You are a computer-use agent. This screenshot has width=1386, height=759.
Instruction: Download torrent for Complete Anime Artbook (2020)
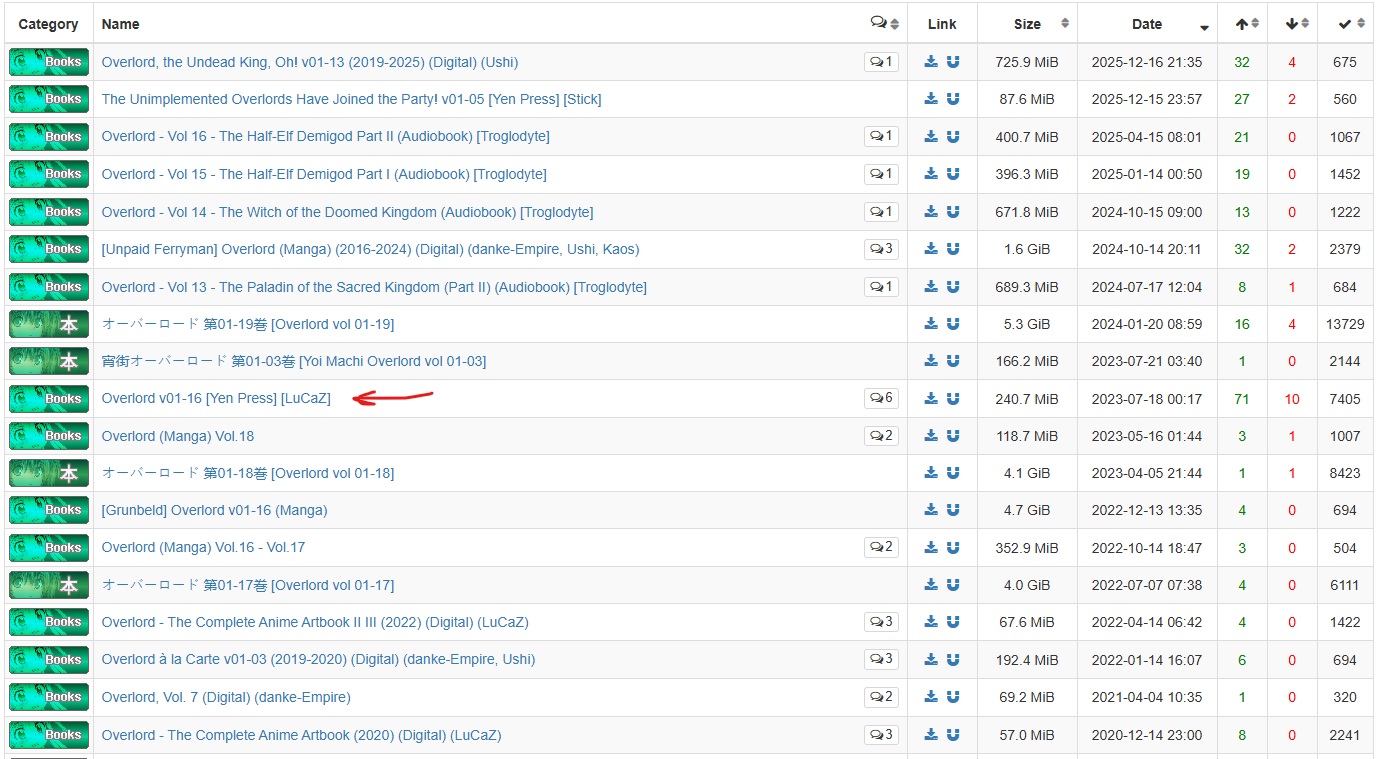[931, 734]
